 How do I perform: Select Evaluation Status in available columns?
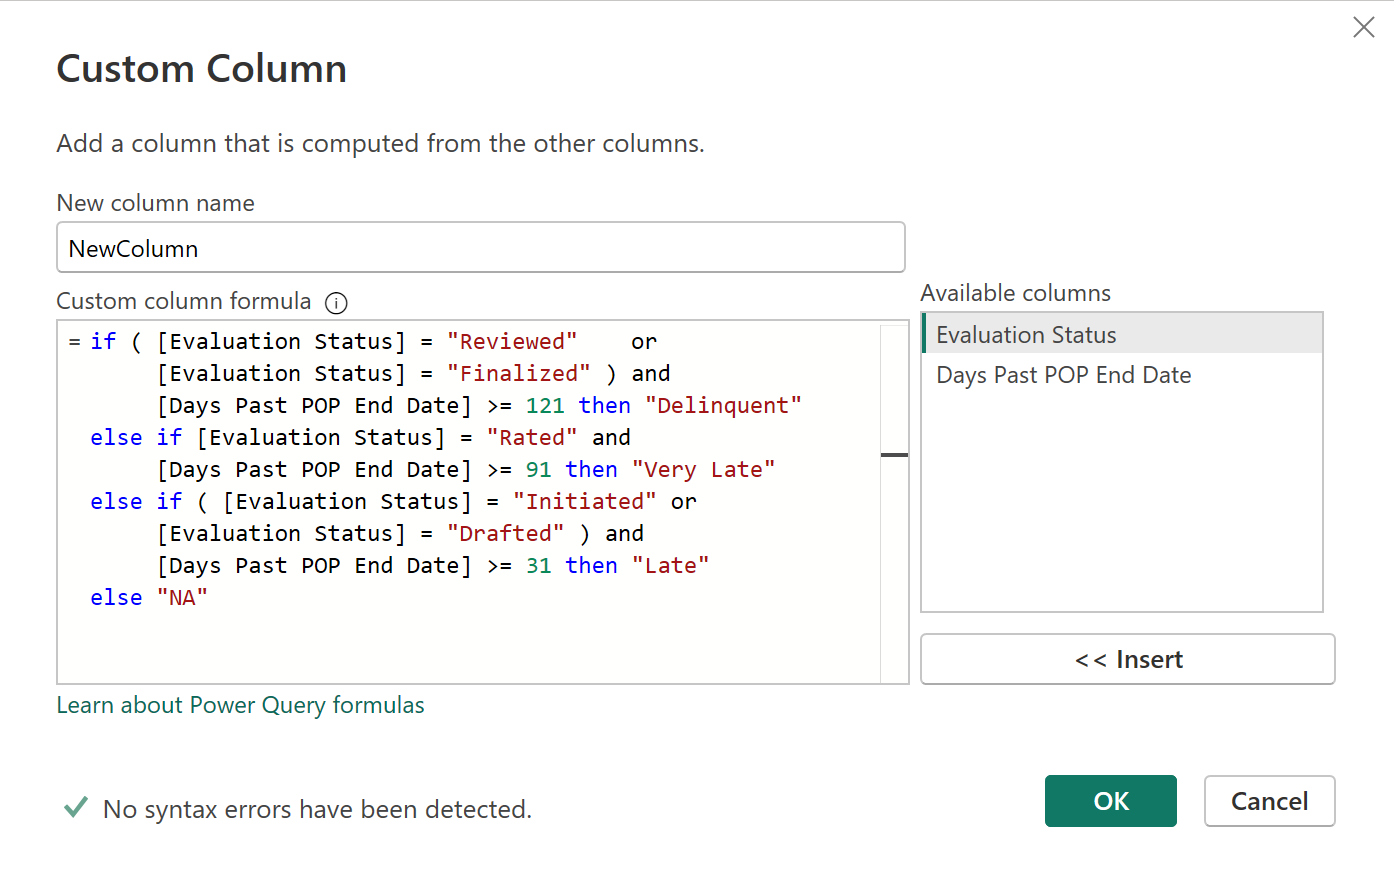[1122, 334]
